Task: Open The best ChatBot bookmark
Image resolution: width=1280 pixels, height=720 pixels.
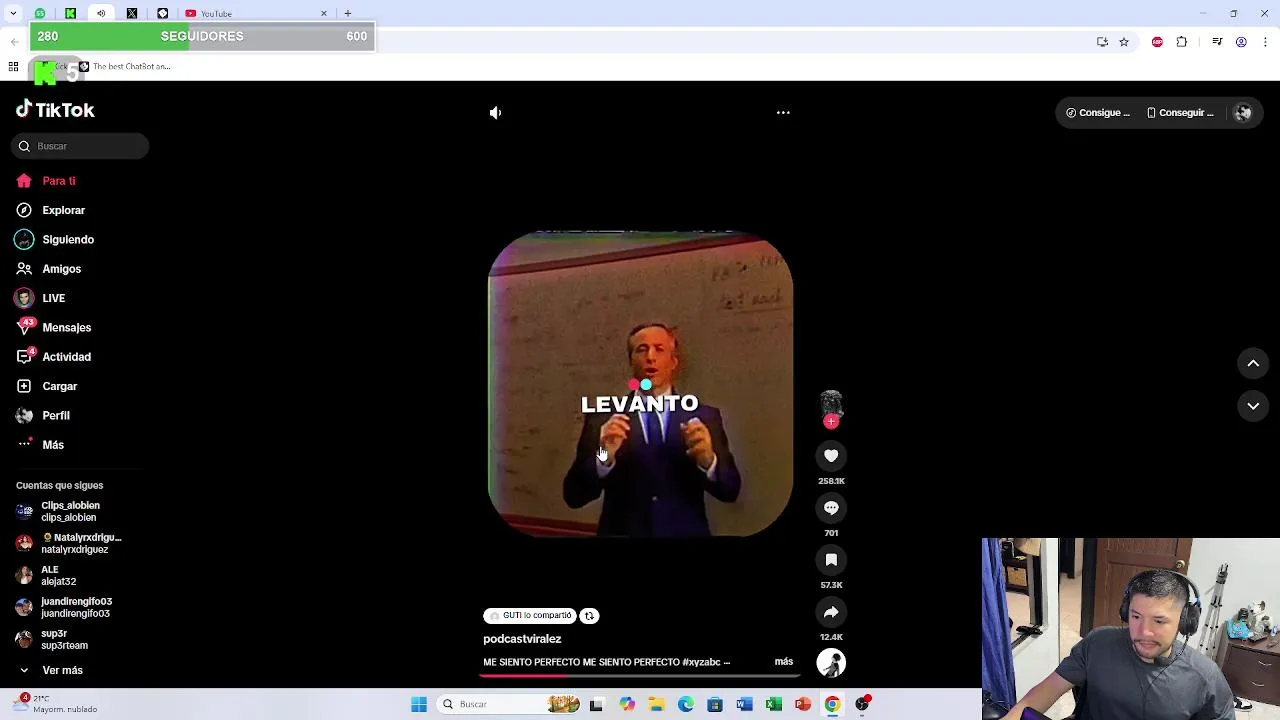Action: (x=125, y=66)
